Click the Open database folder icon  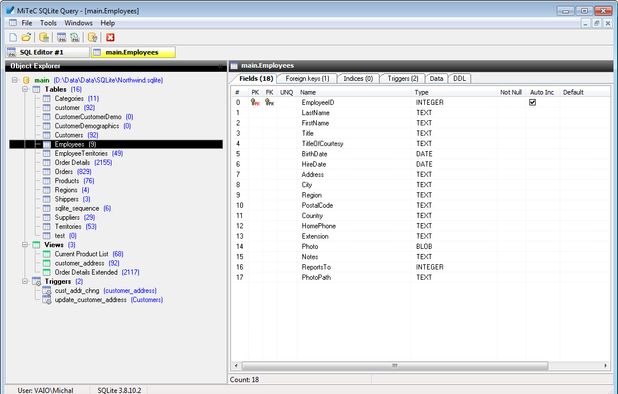click(x=26, y=37)
